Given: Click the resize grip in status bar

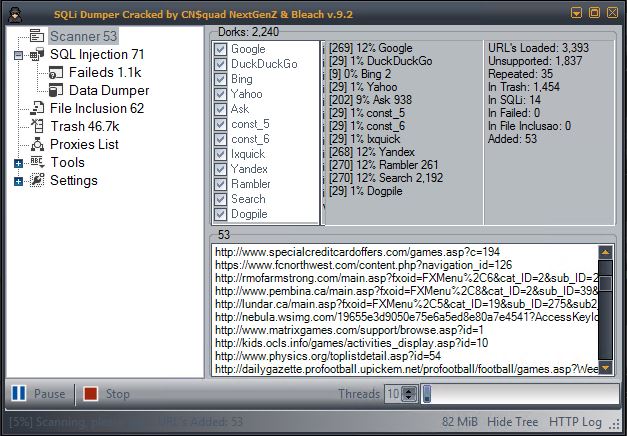Looking at the screenshot, I should [616, 424].
